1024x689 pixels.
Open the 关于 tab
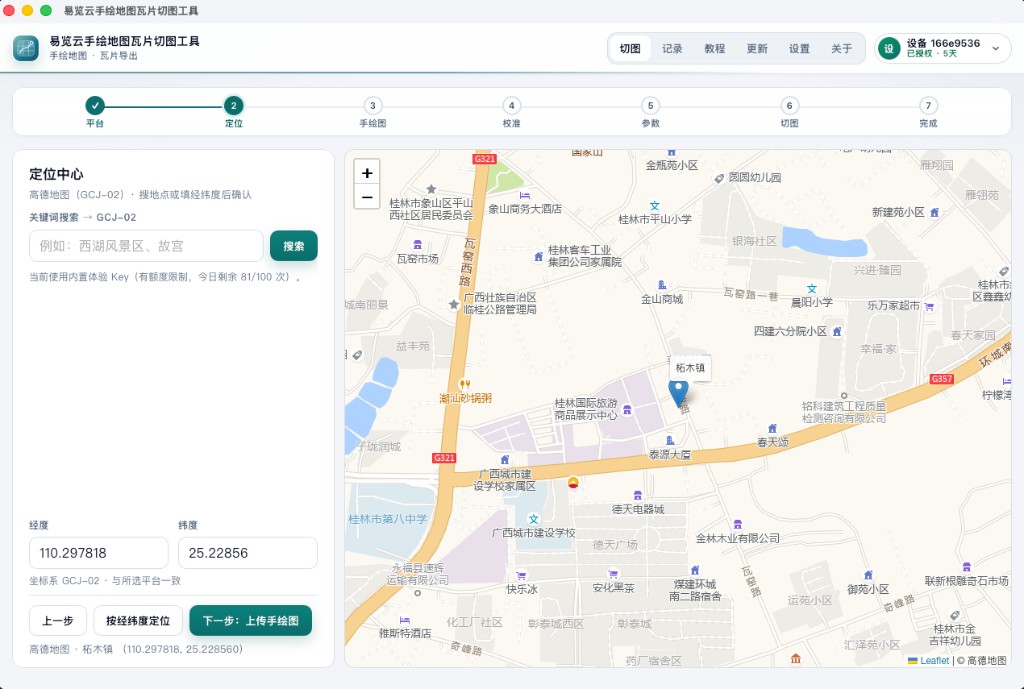(841, 48)
